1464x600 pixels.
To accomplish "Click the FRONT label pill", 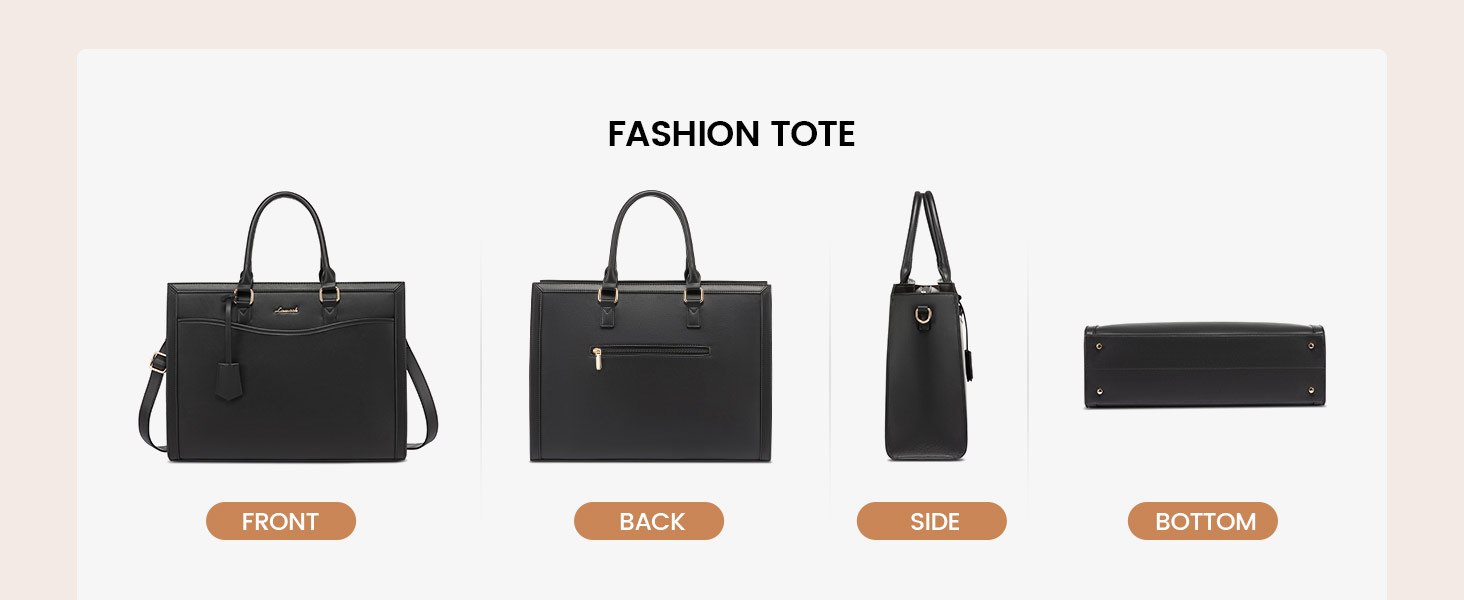I will coord(281,521).
